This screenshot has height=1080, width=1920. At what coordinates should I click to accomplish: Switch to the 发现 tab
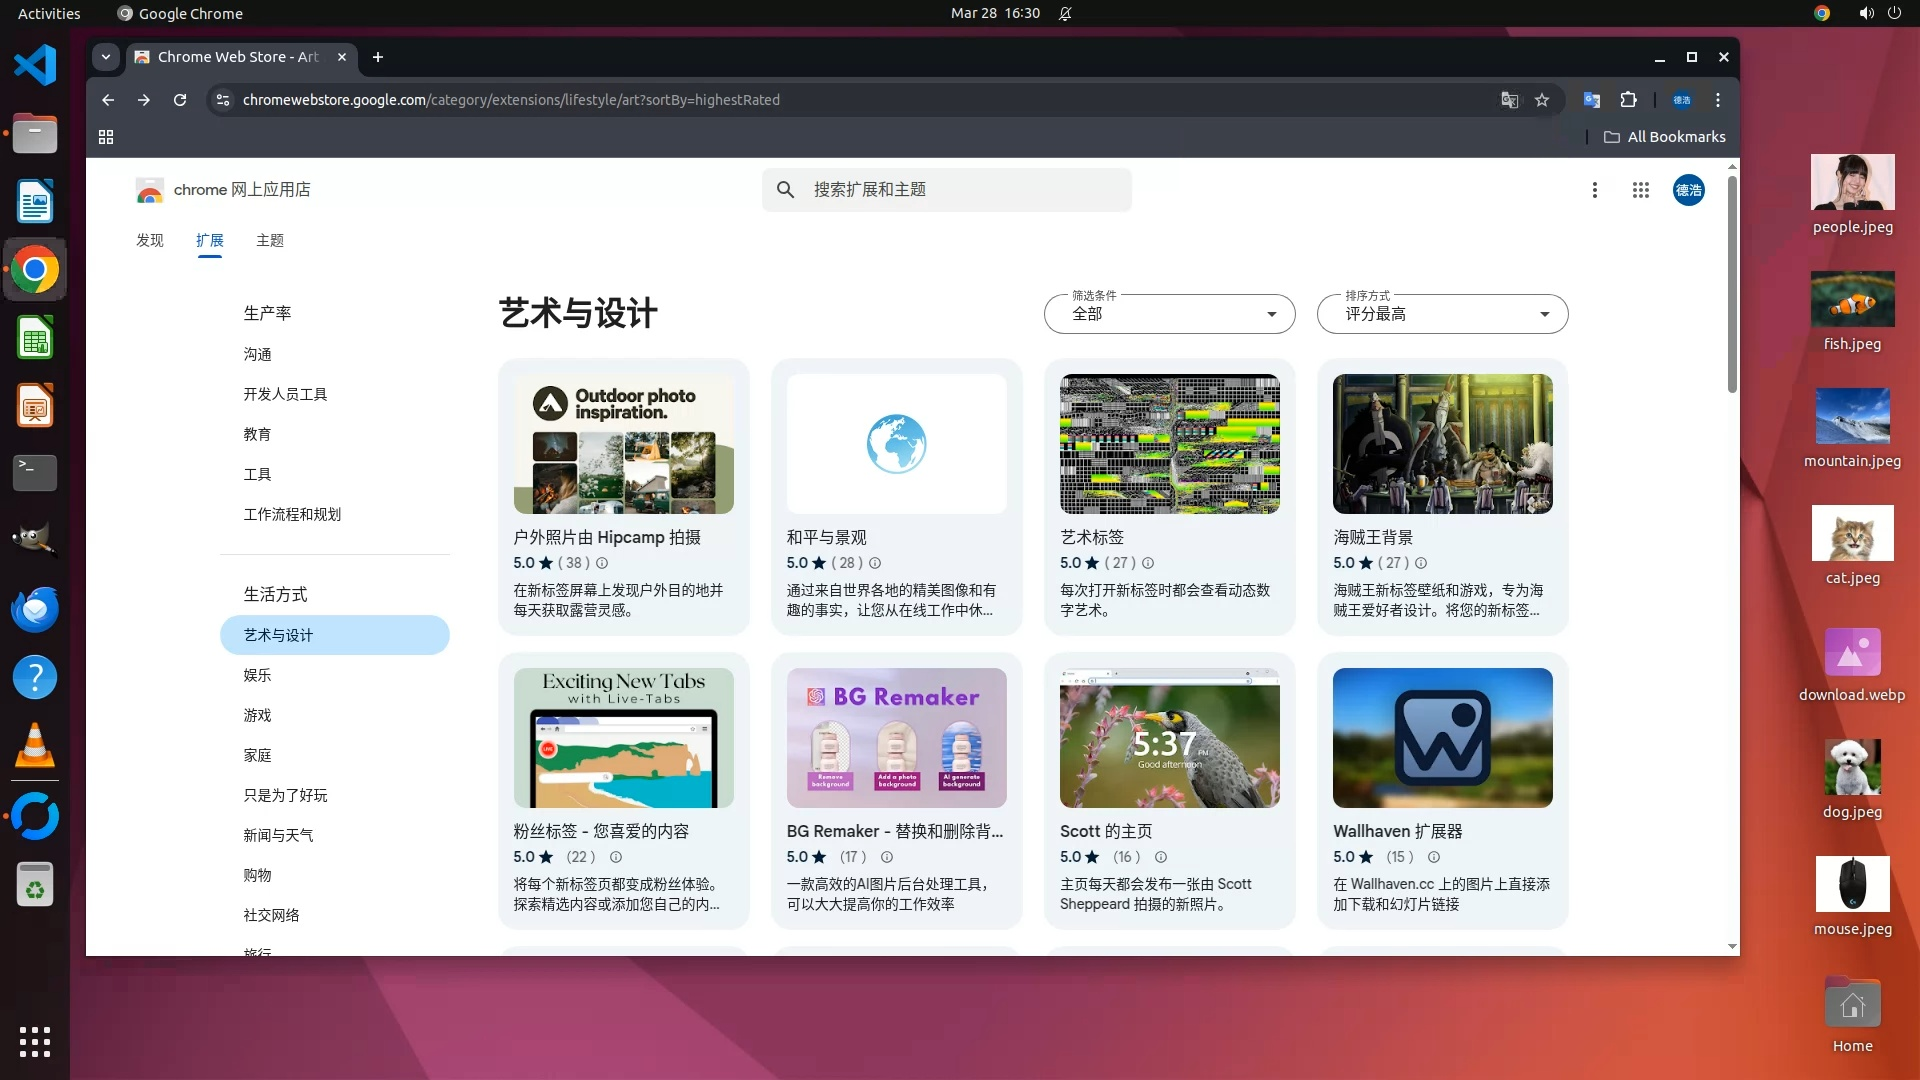click(x=150, y=240)
